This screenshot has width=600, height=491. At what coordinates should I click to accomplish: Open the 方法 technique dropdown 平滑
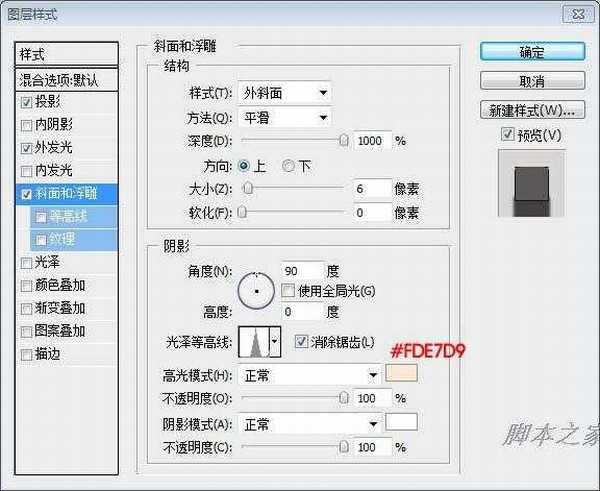[x=284, y=117]
